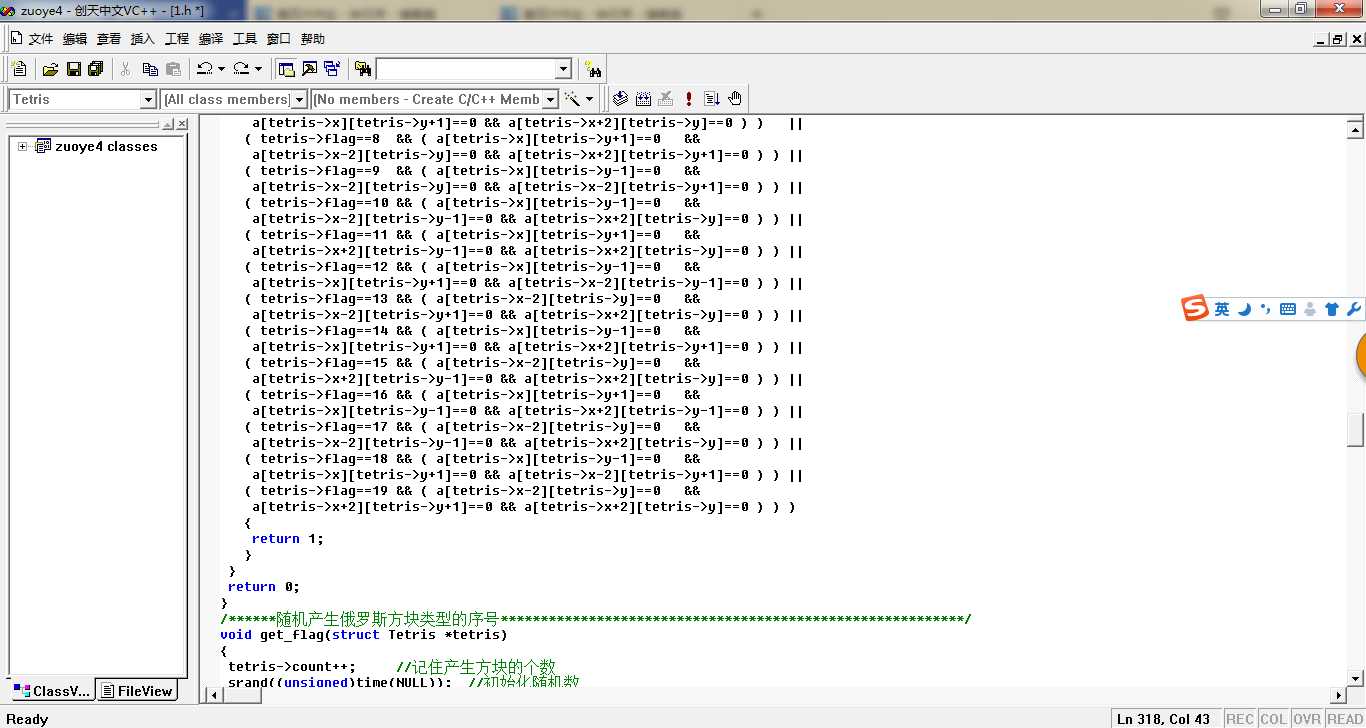Open the 窗口 menu

pos(279,39)
